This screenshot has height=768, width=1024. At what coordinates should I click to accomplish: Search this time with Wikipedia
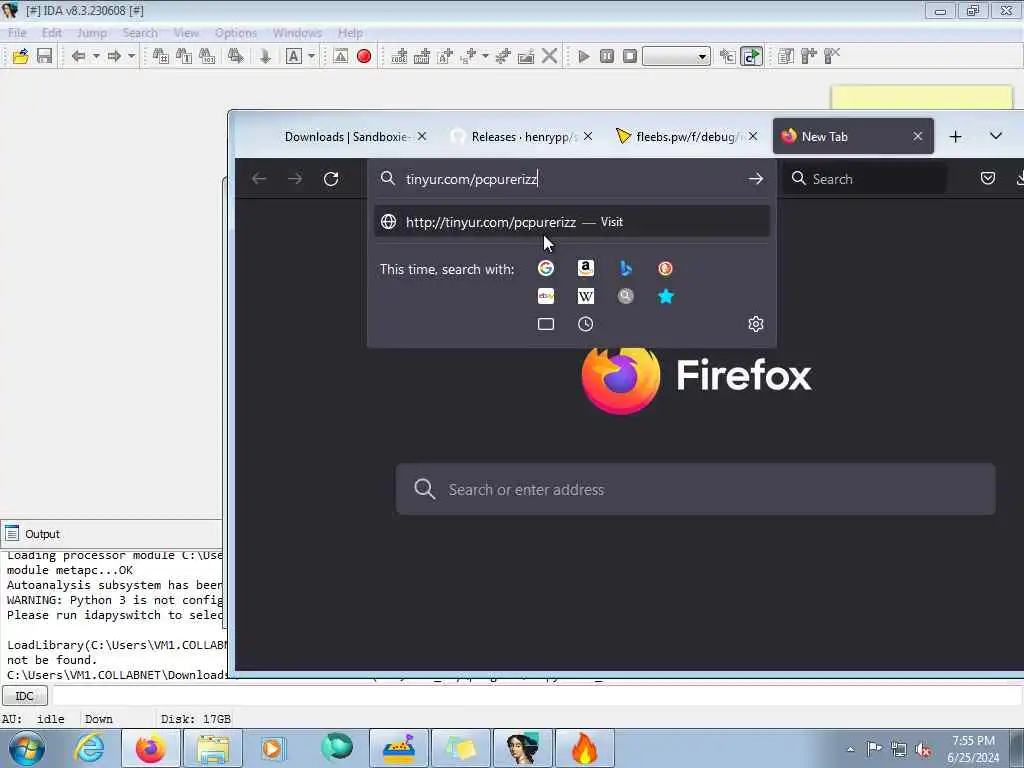pyautogui.click(x=586, y=296)
